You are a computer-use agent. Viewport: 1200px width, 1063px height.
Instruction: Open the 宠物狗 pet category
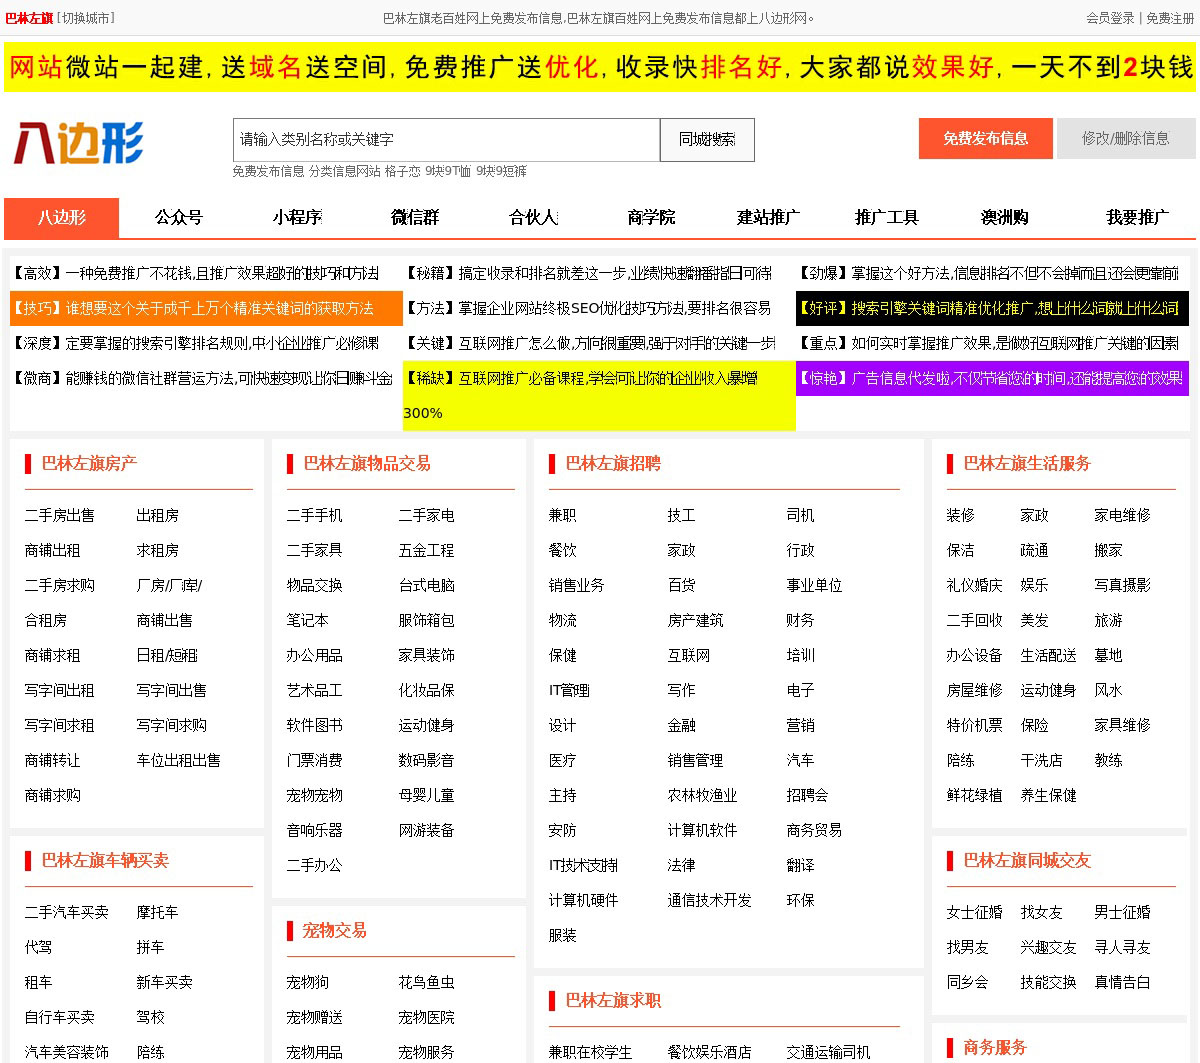pos(307,983)
